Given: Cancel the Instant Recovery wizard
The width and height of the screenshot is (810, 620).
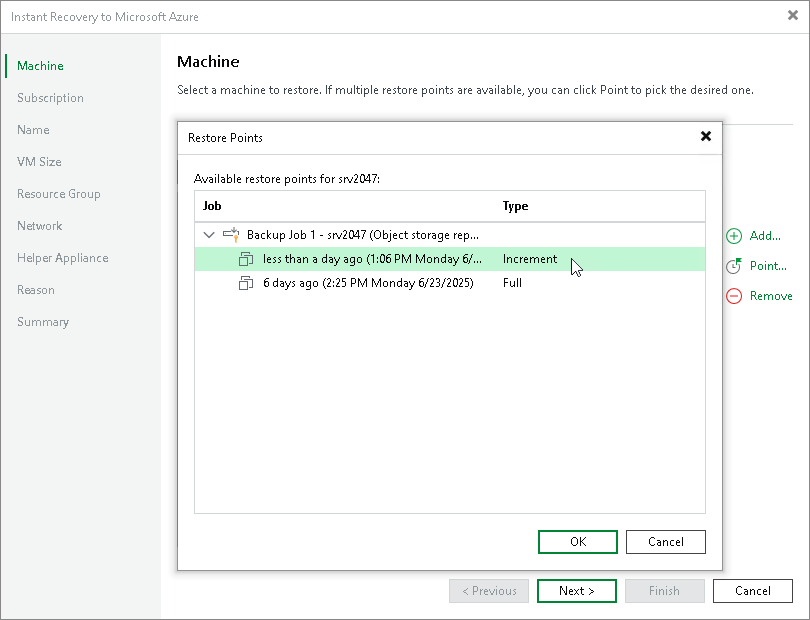Looking at the screenshot, I should 753,591.
